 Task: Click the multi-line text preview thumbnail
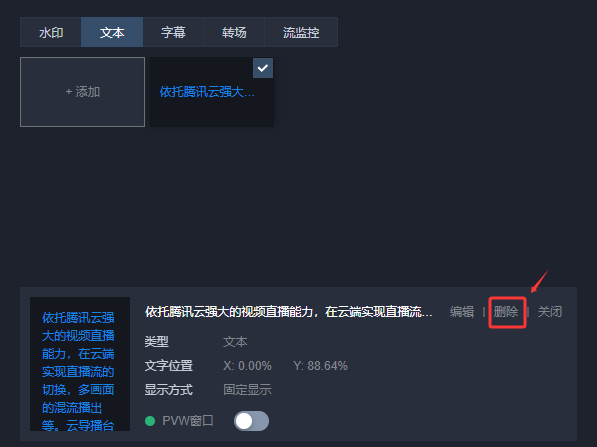(x=80, y=364)
